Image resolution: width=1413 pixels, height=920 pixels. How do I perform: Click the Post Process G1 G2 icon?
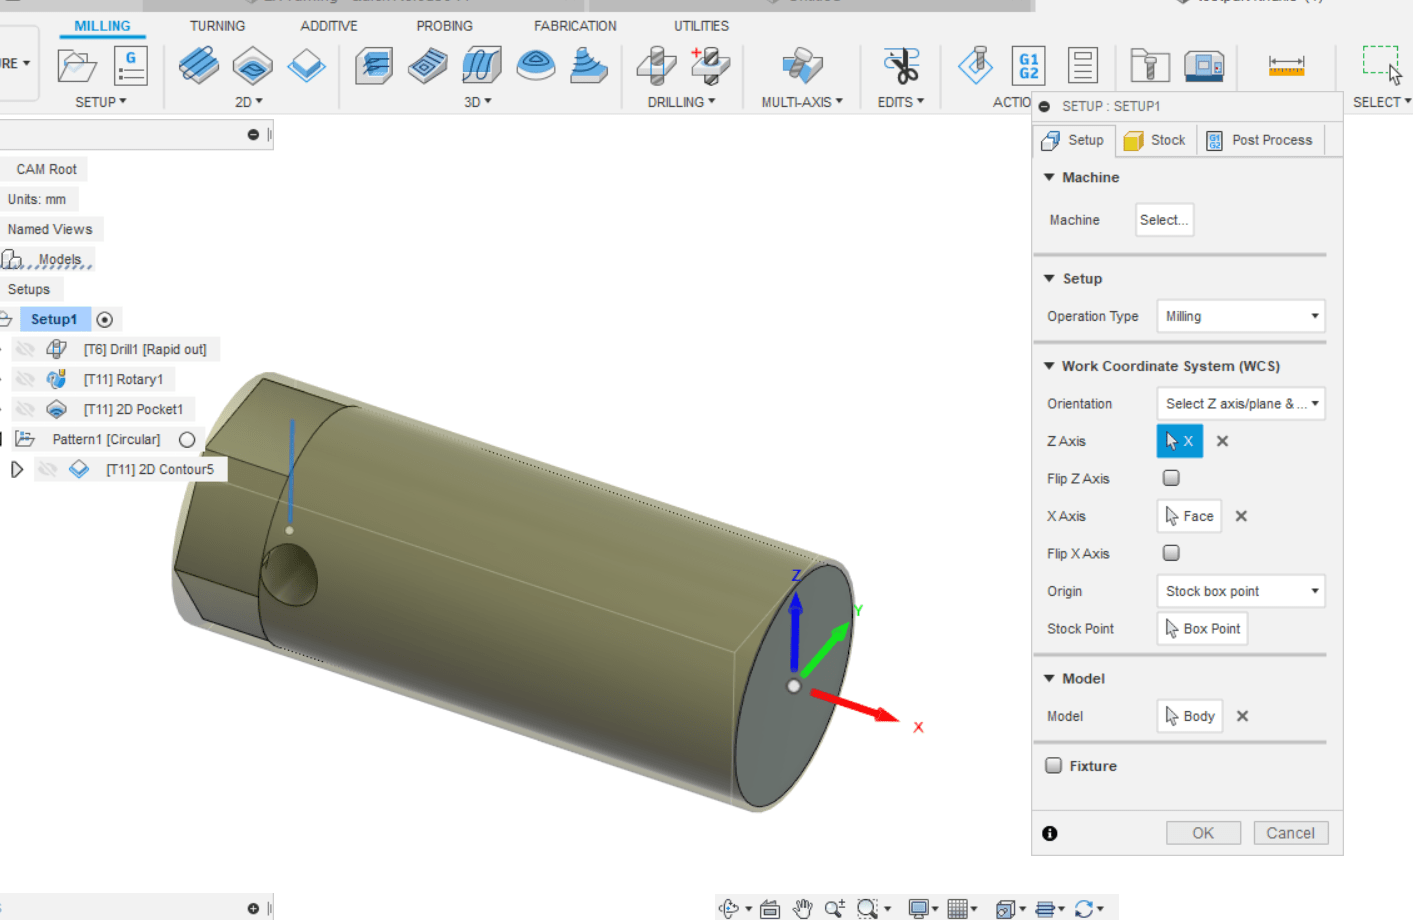click(x=1028, y=65)
